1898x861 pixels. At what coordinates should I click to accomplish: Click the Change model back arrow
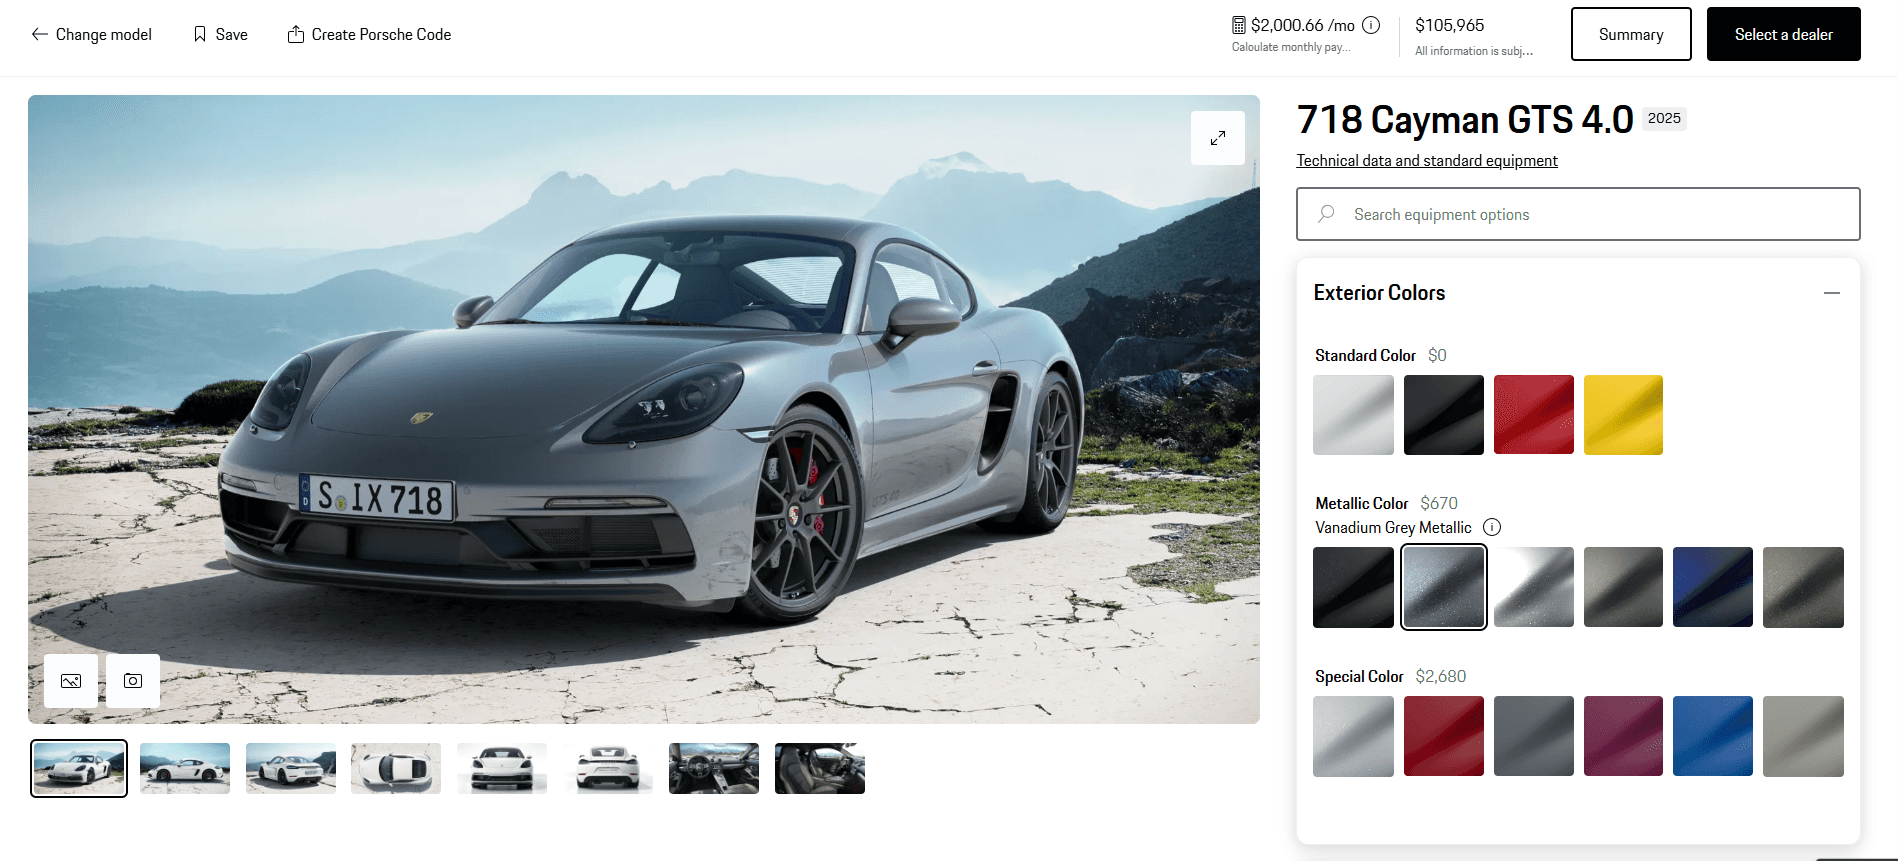(40, 34)
